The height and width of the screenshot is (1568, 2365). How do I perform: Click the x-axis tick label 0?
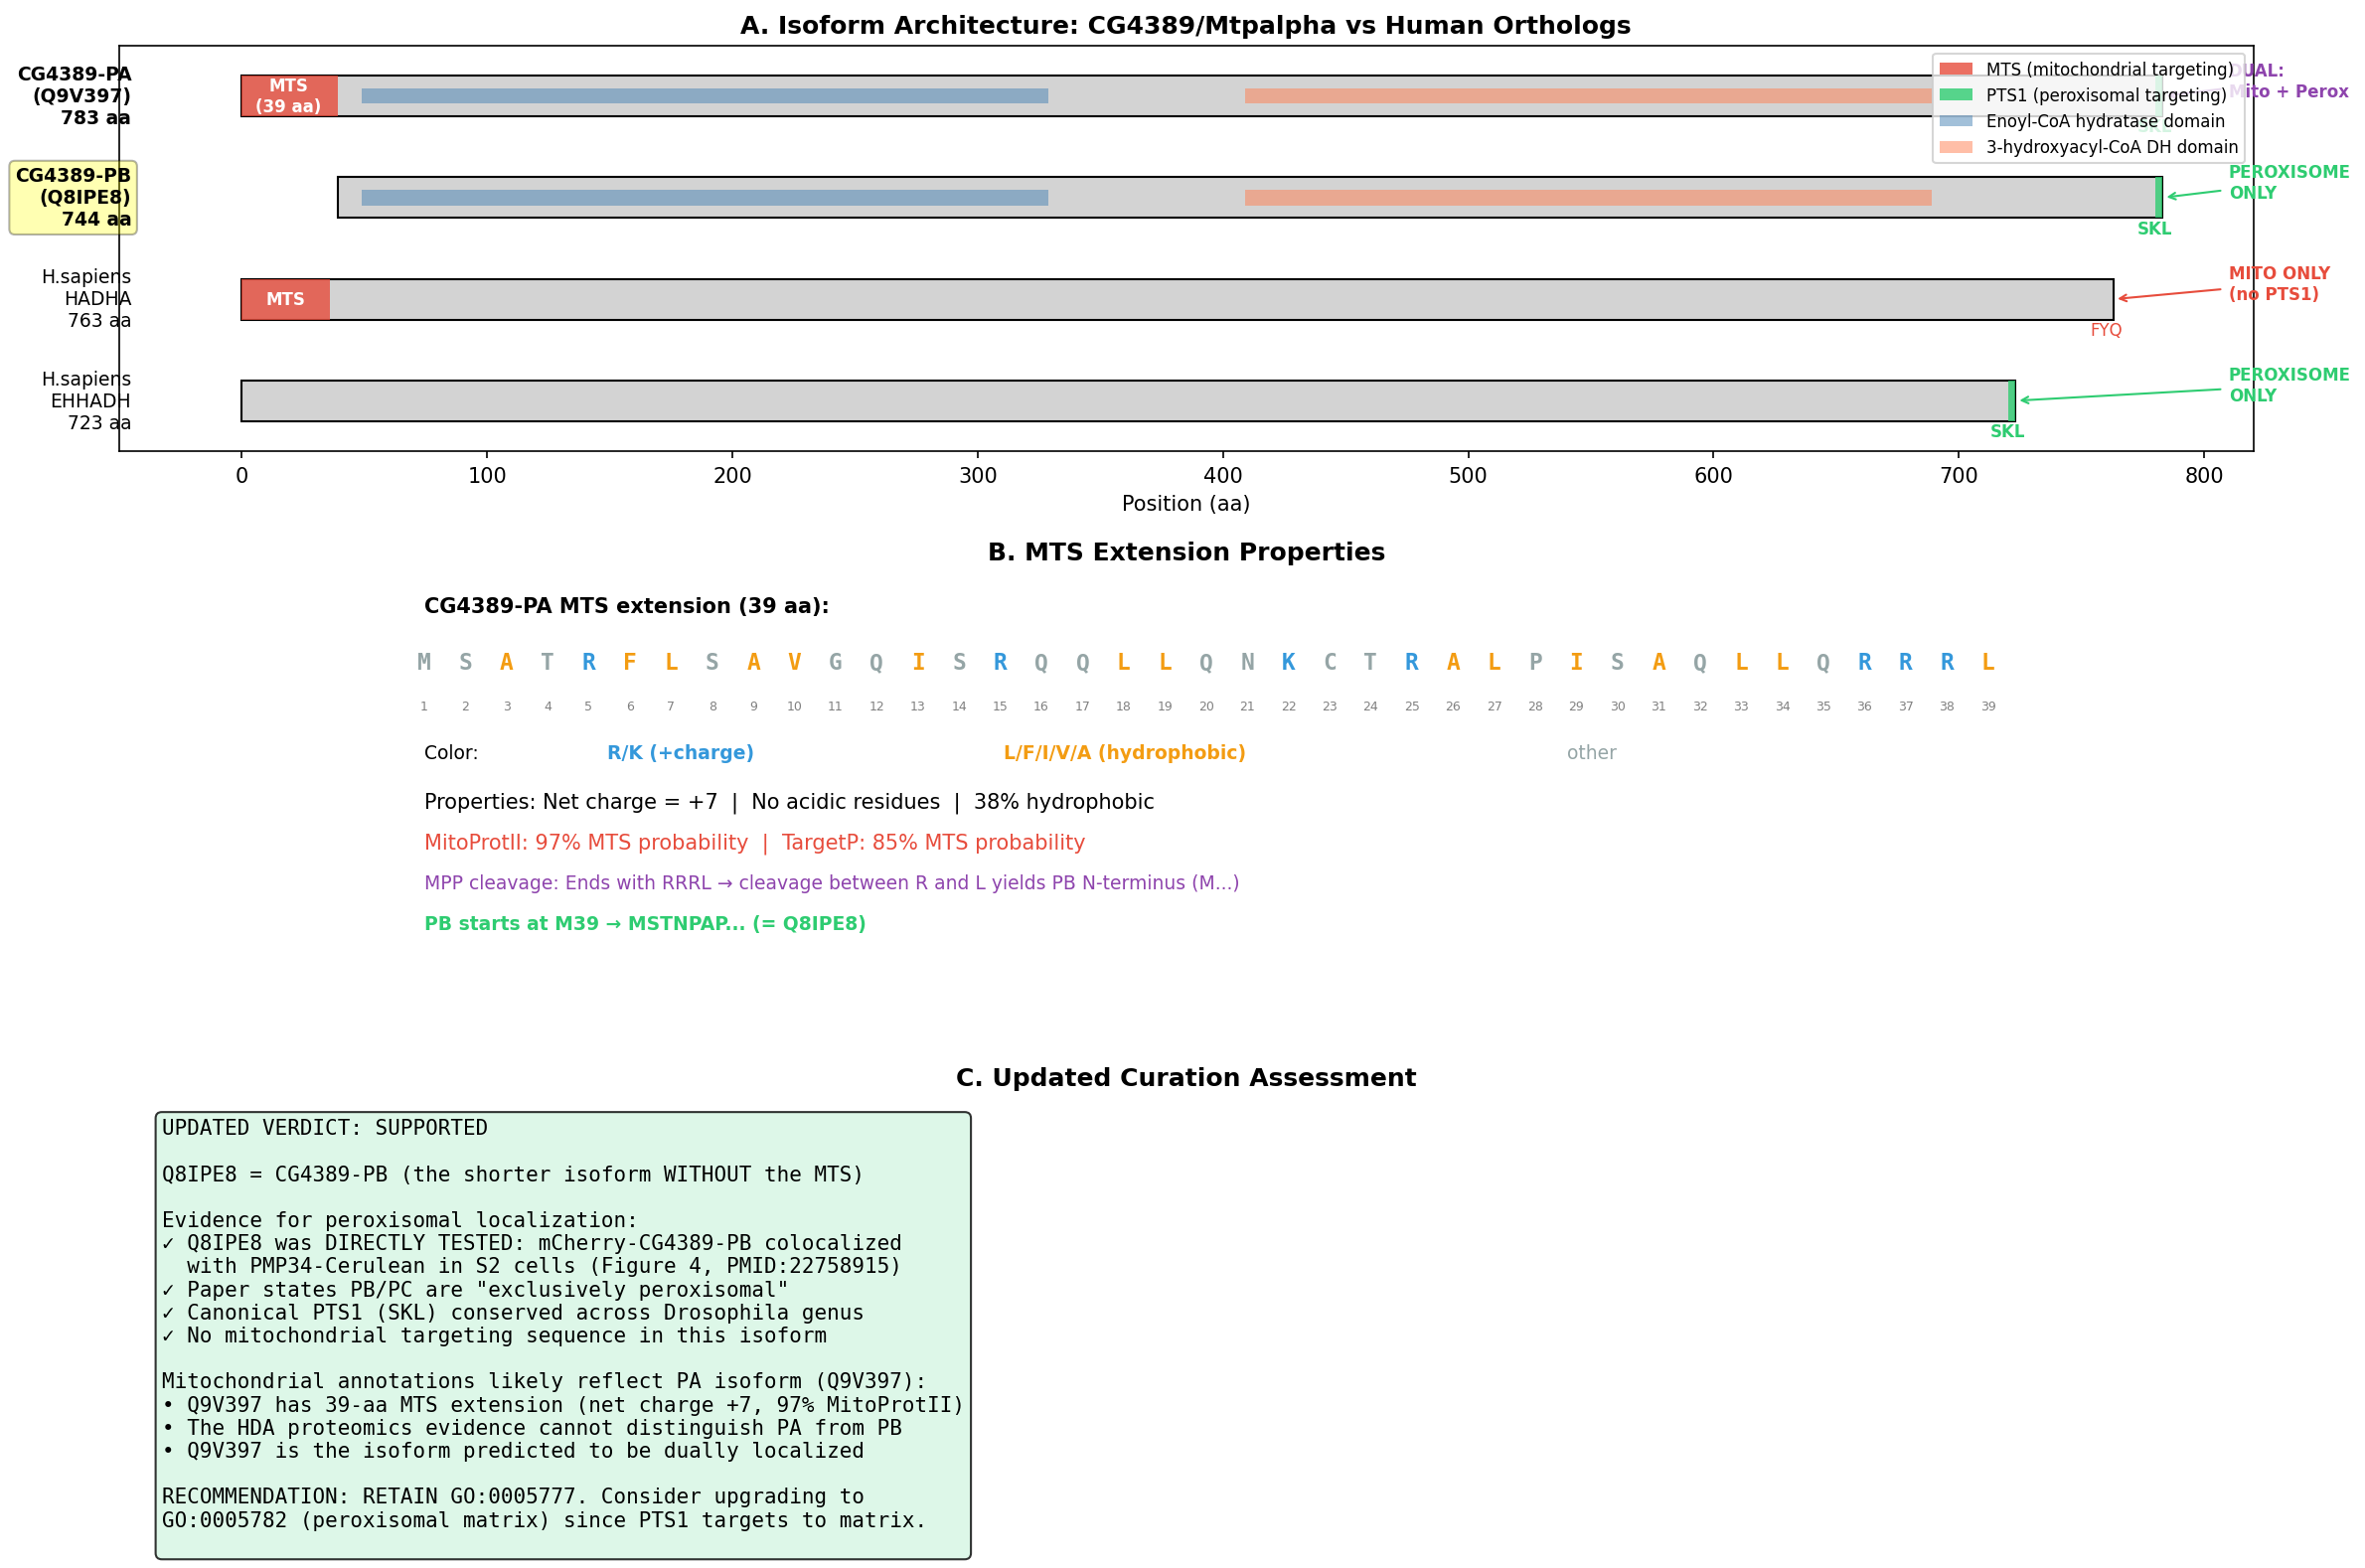tap(242, 477)
